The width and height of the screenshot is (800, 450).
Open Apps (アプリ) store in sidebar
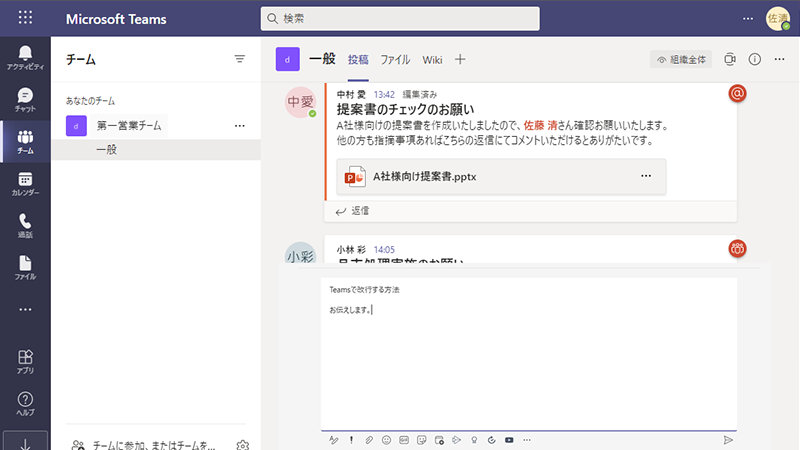[x=25, y=361]
